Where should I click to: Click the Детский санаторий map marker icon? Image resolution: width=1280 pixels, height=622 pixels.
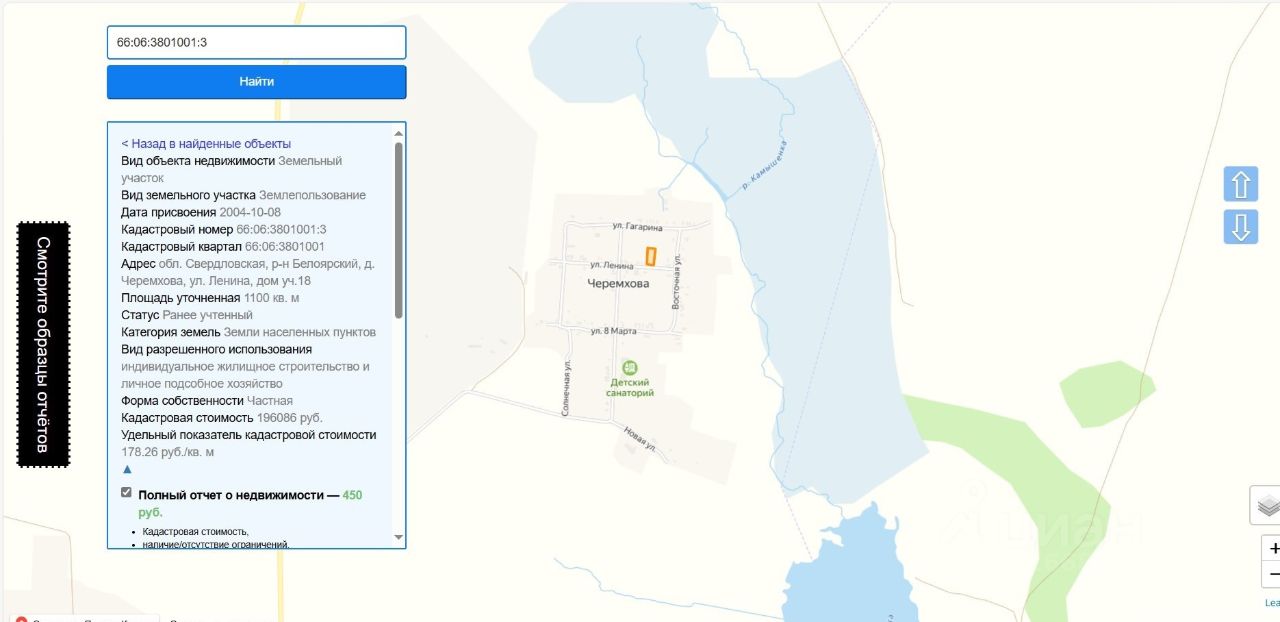click(629, 367)
